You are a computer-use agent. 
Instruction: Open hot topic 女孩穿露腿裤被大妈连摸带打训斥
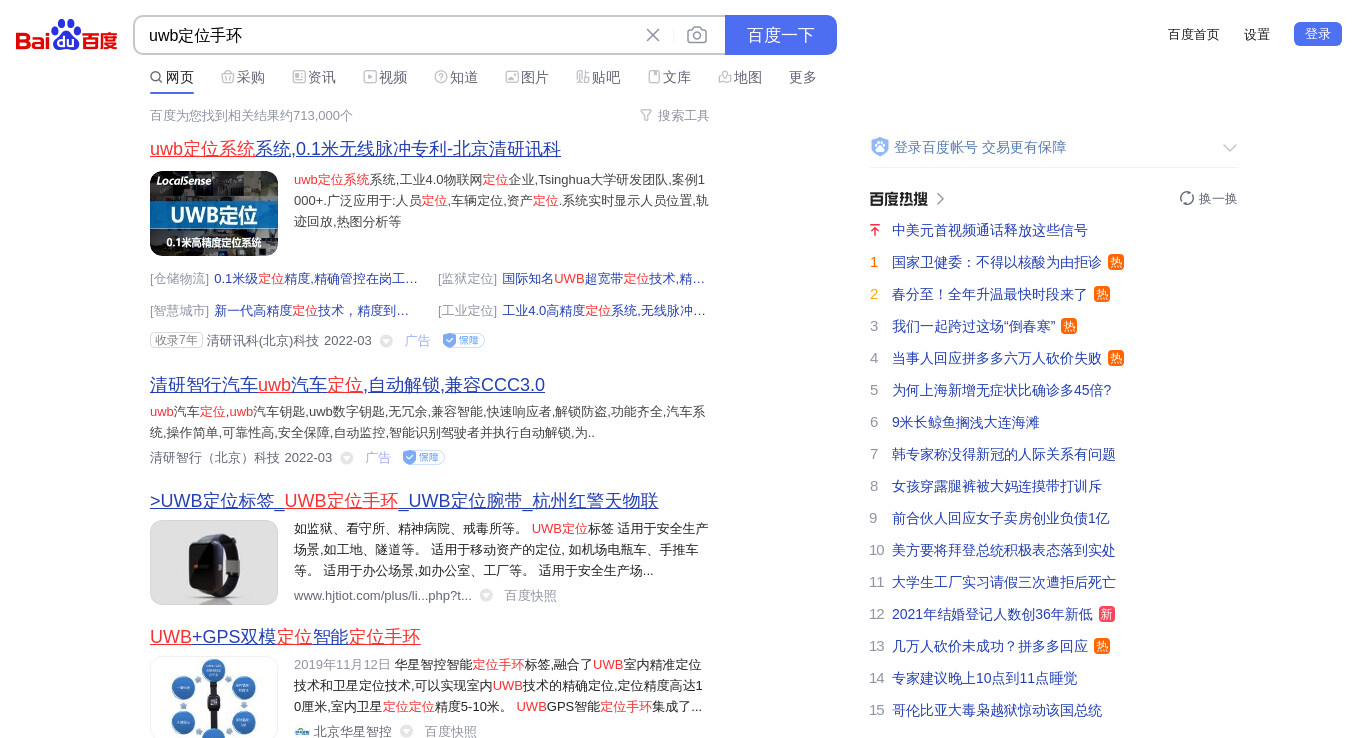tap(997, 486)
